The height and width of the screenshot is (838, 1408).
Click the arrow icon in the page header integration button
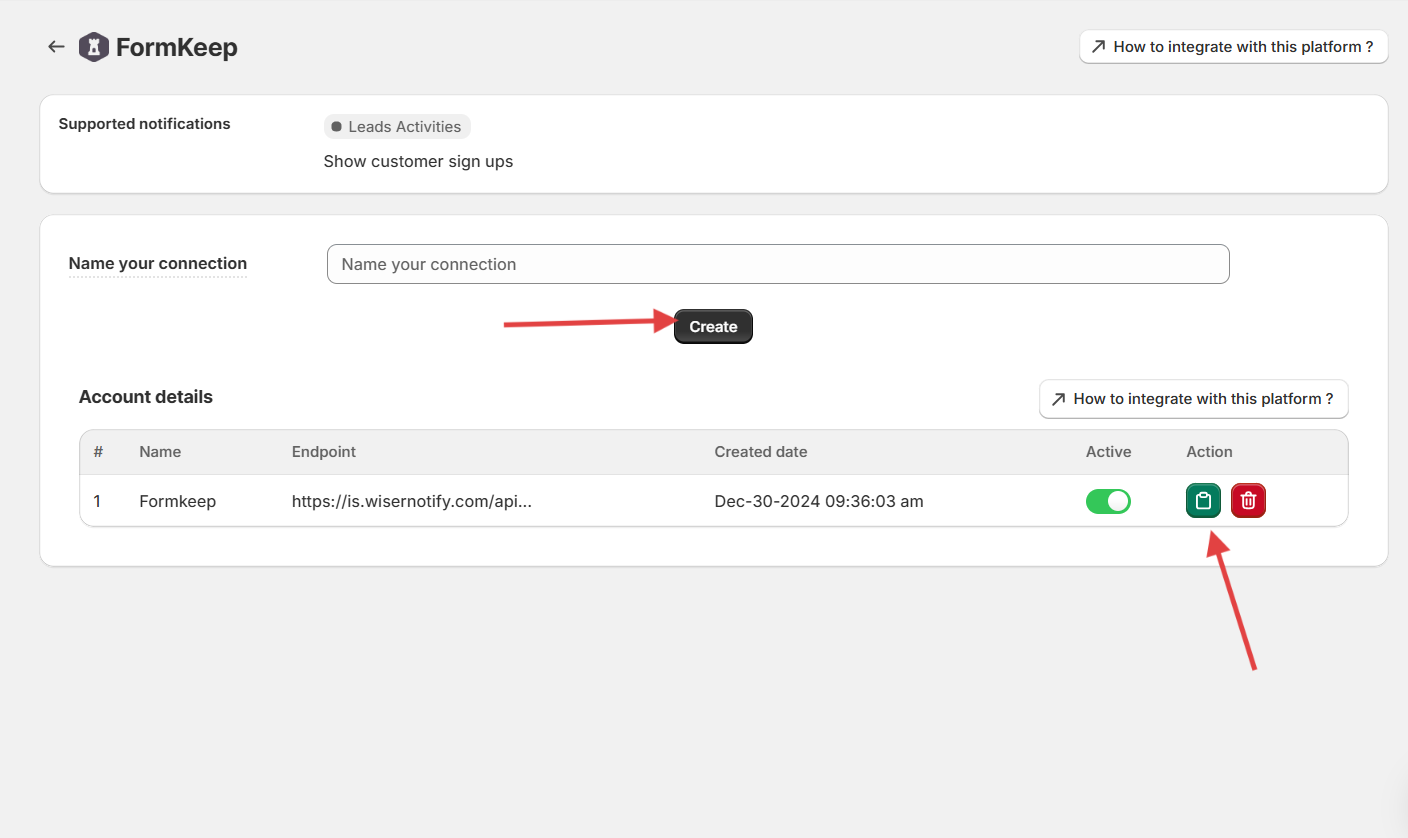[1098, 47]
